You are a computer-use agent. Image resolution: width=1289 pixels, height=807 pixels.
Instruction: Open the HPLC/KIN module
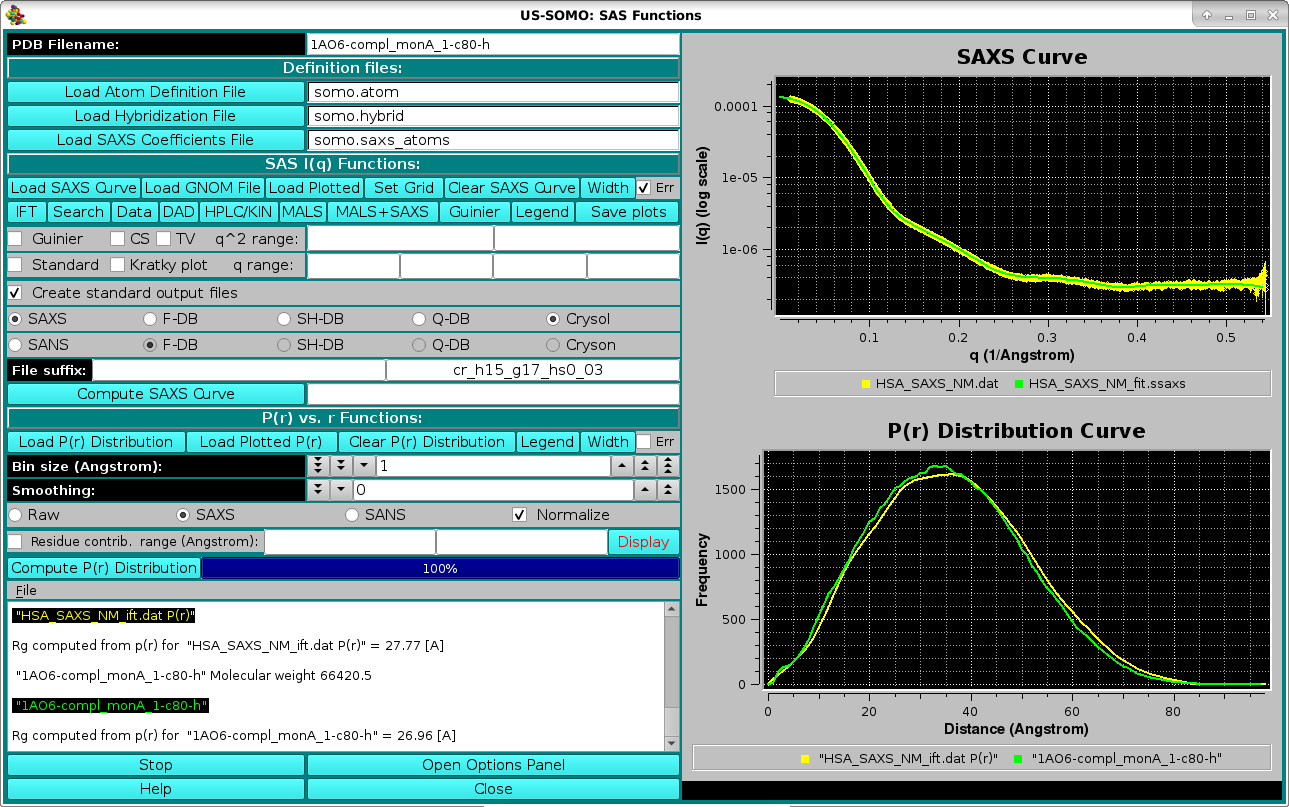239,212
